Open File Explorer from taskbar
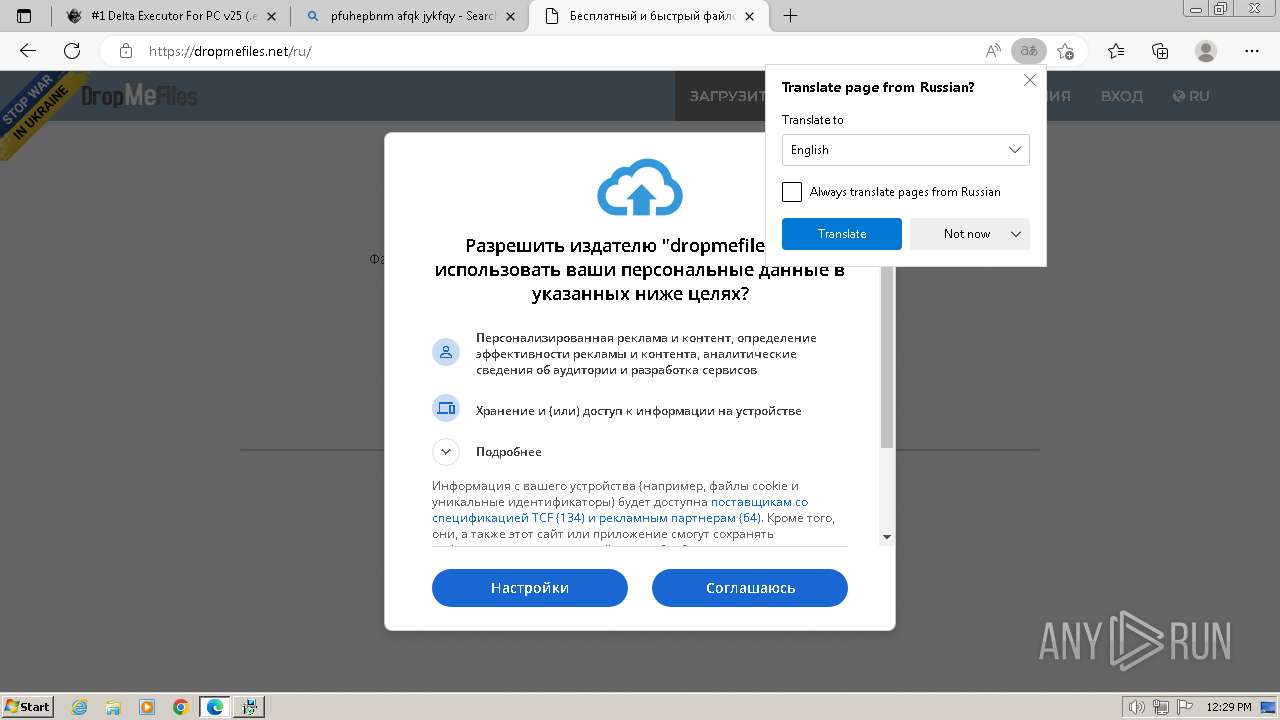The width and height of the screenshot is (1280, 720). (113, 707)
